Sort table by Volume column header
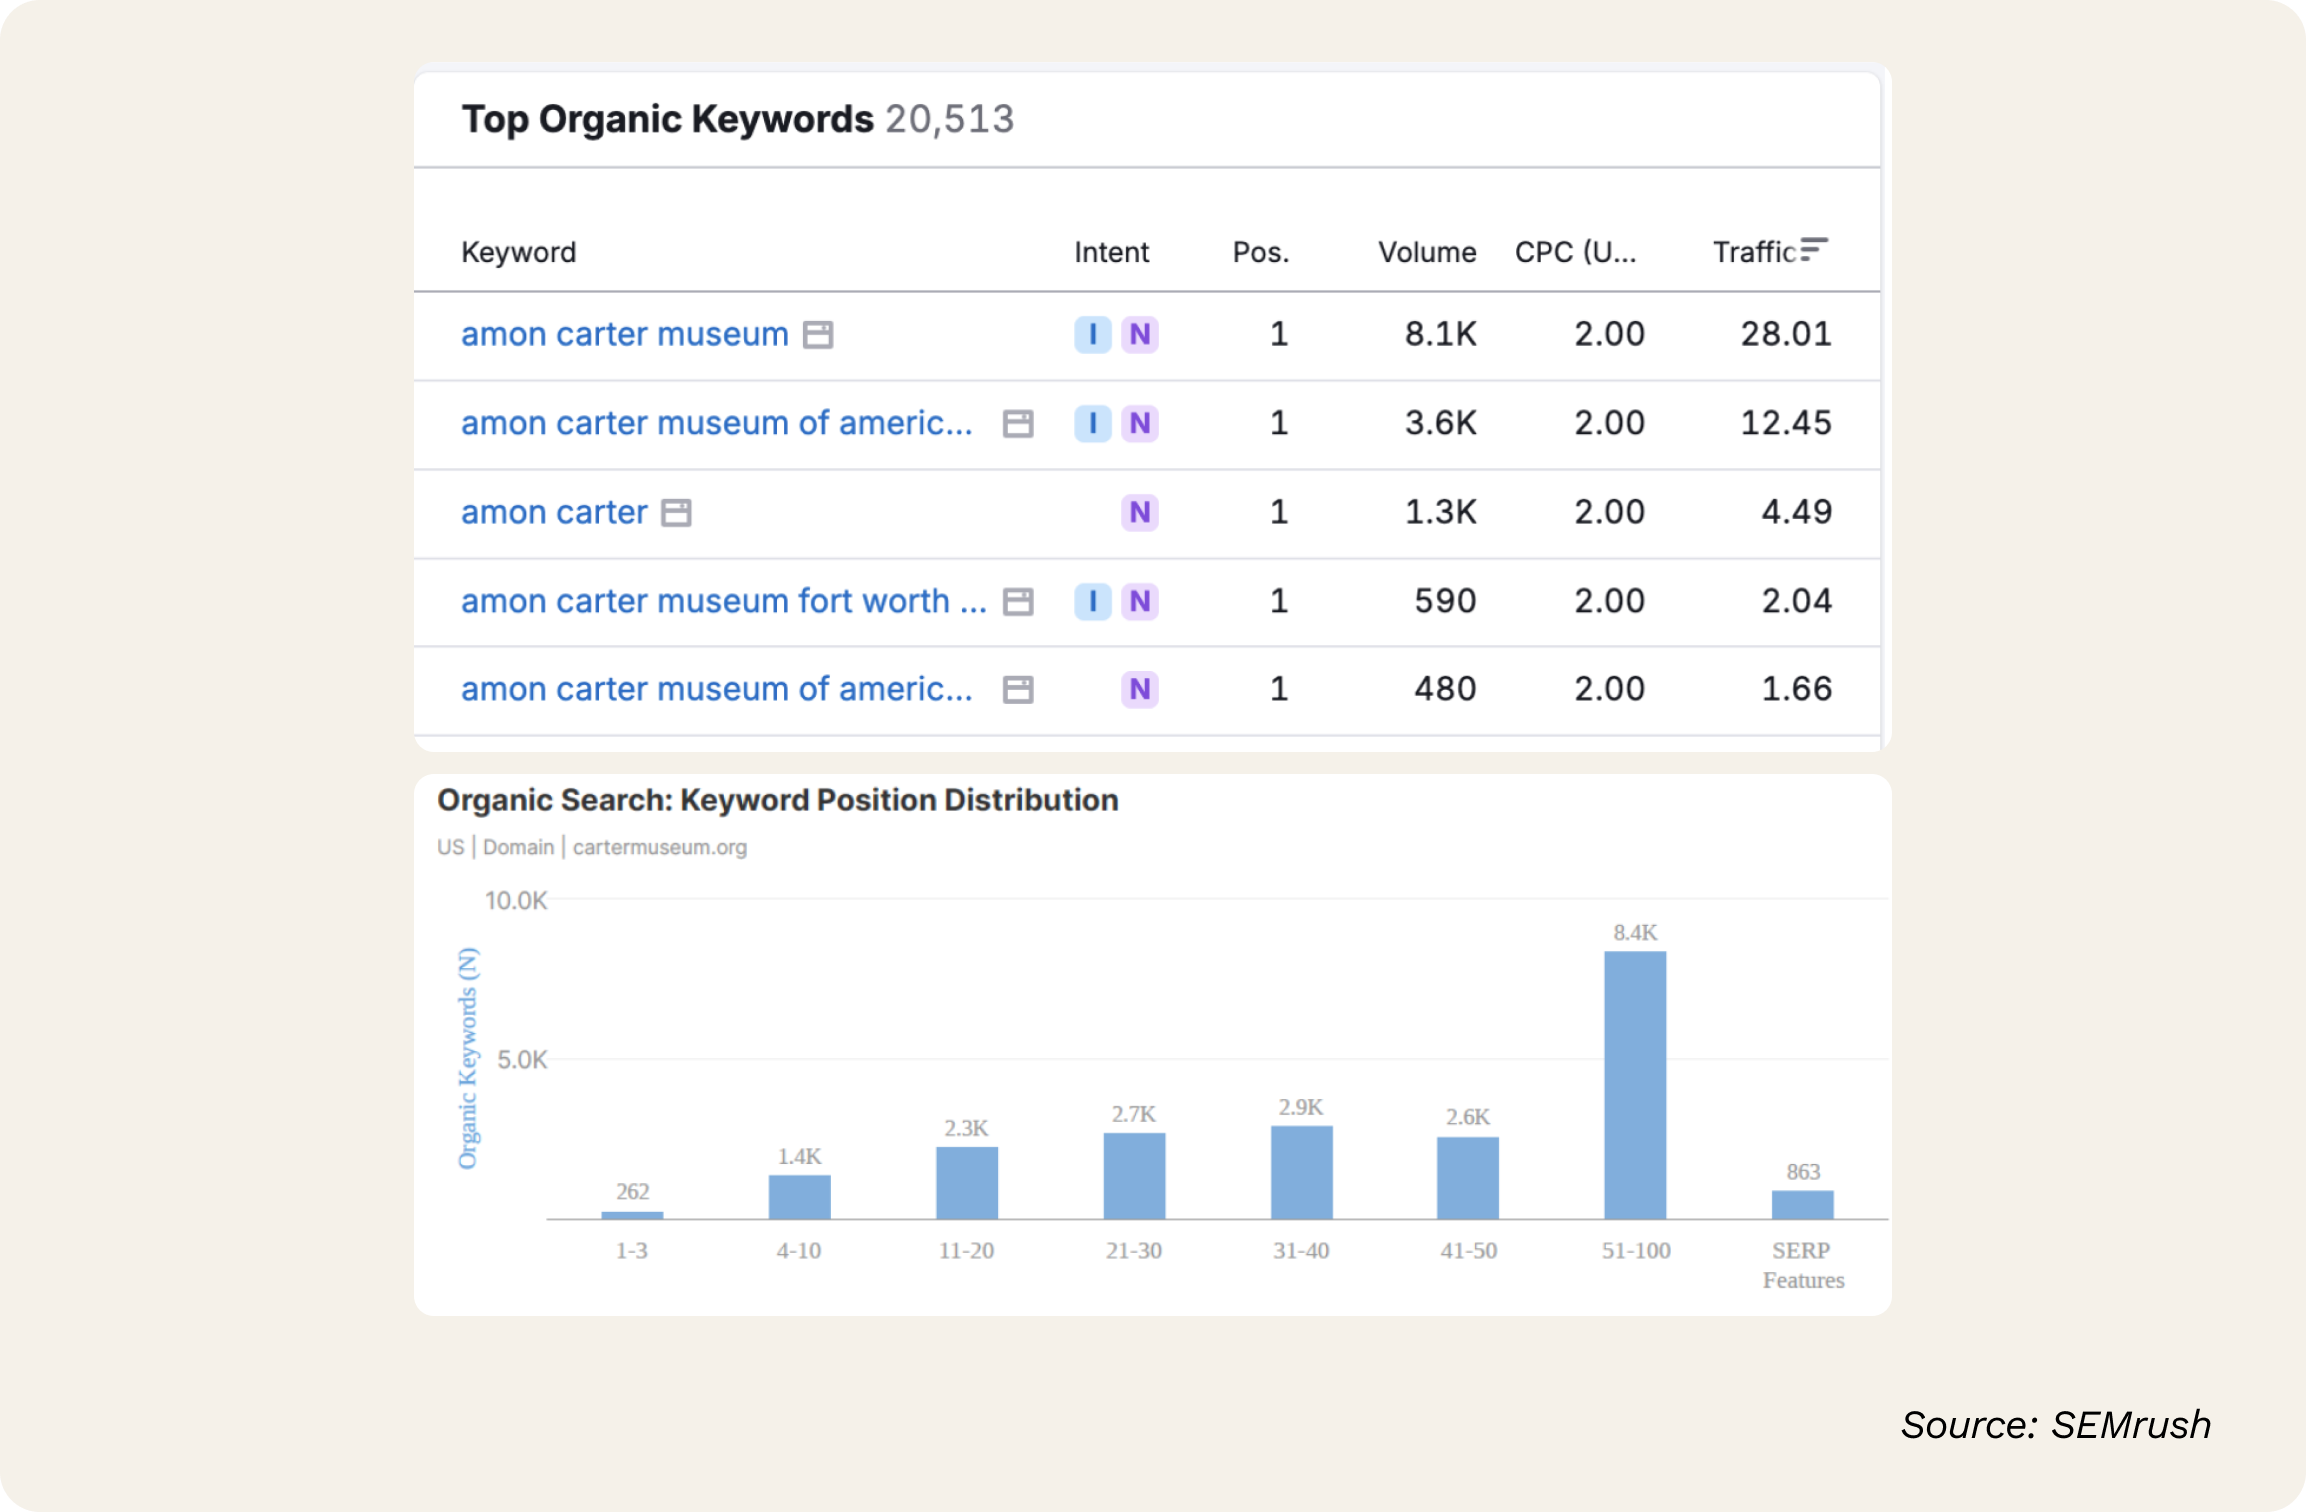The height and width of the screenshot is (1512, 2306). (x=1426, y=252)
